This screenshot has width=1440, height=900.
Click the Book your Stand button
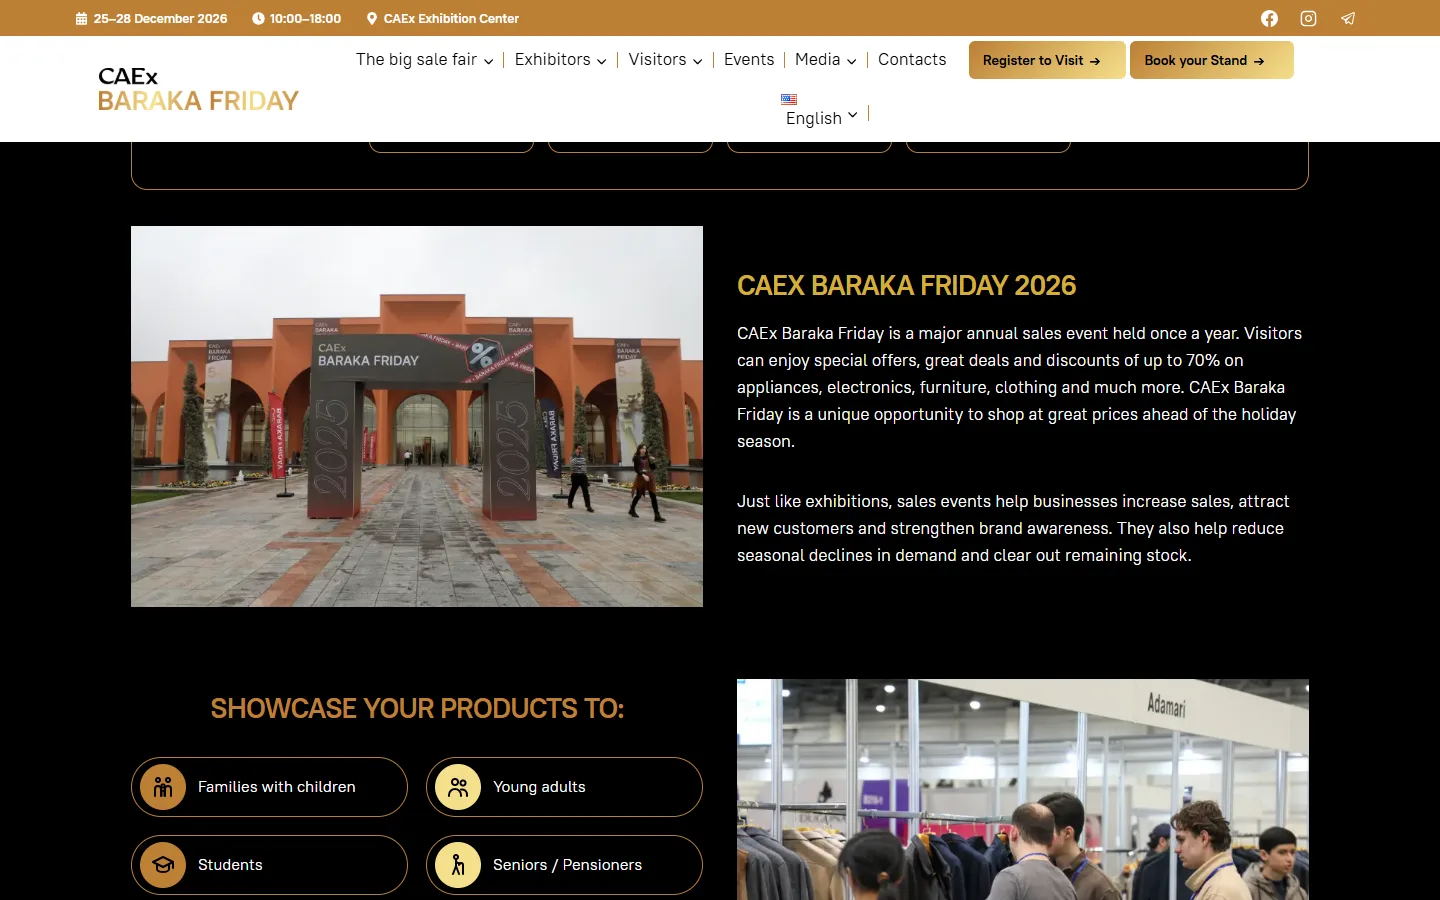coord(1211,60)
